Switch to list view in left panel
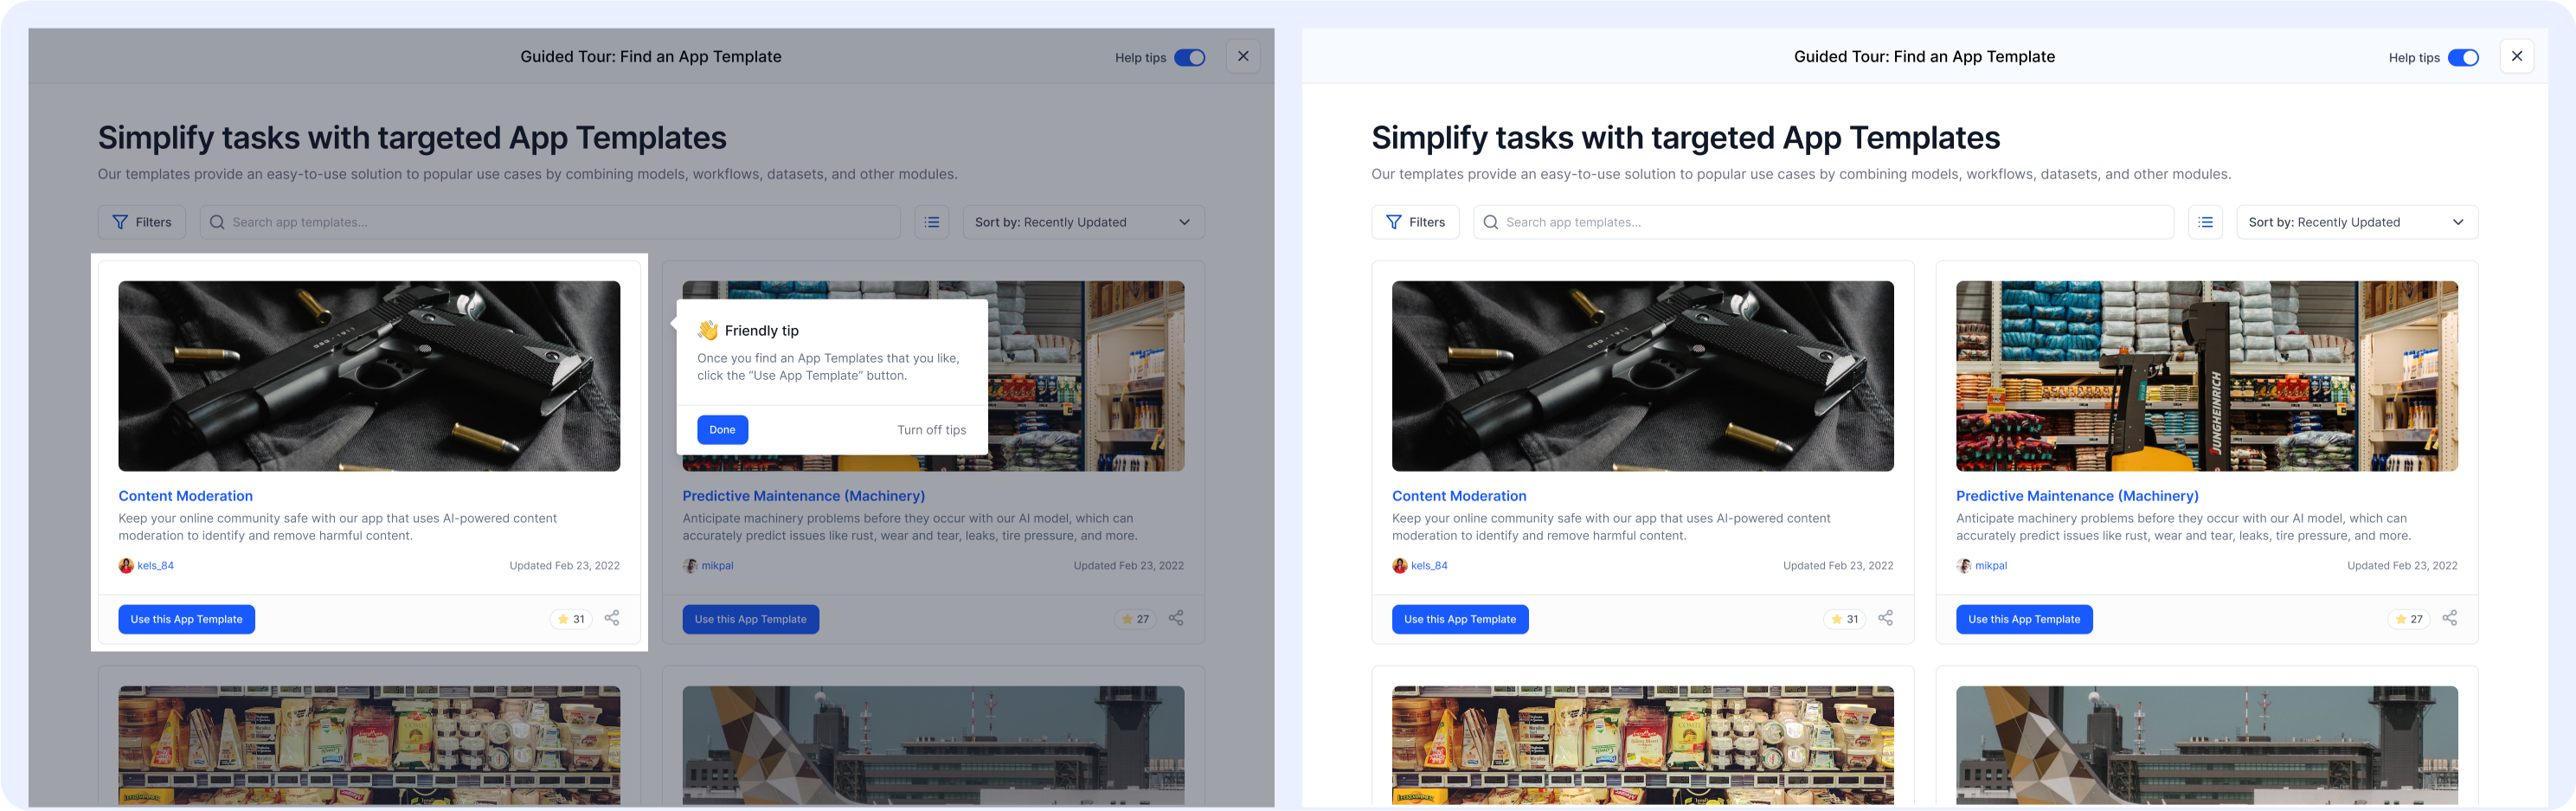Screen dimensions: 2576x811 tap(932, 222)
